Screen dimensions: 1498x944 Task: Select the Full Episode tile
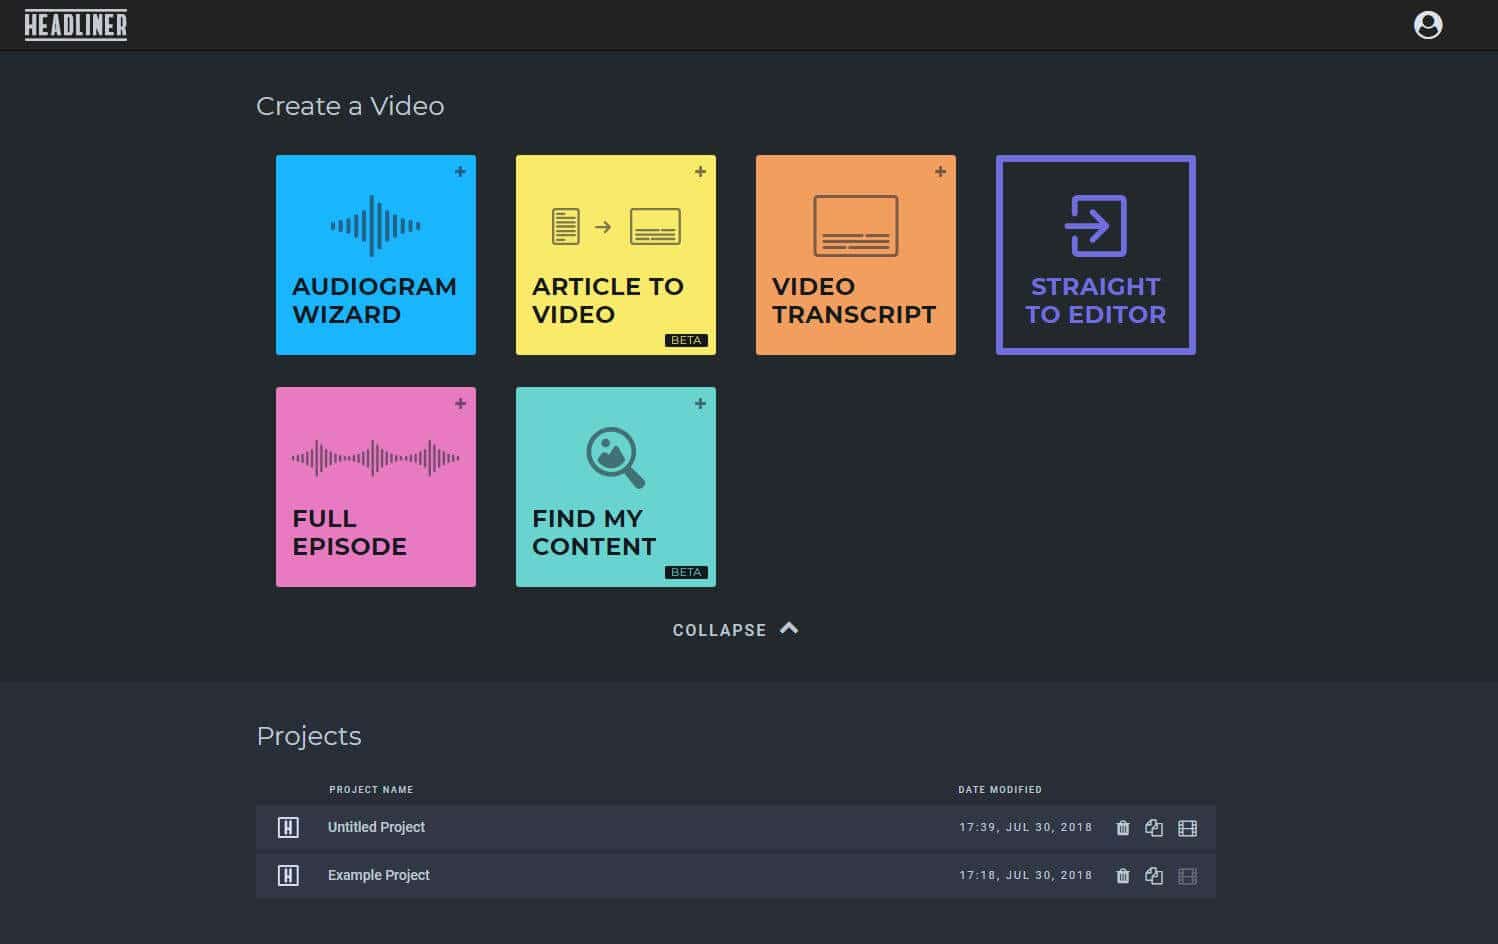[376, 487]
